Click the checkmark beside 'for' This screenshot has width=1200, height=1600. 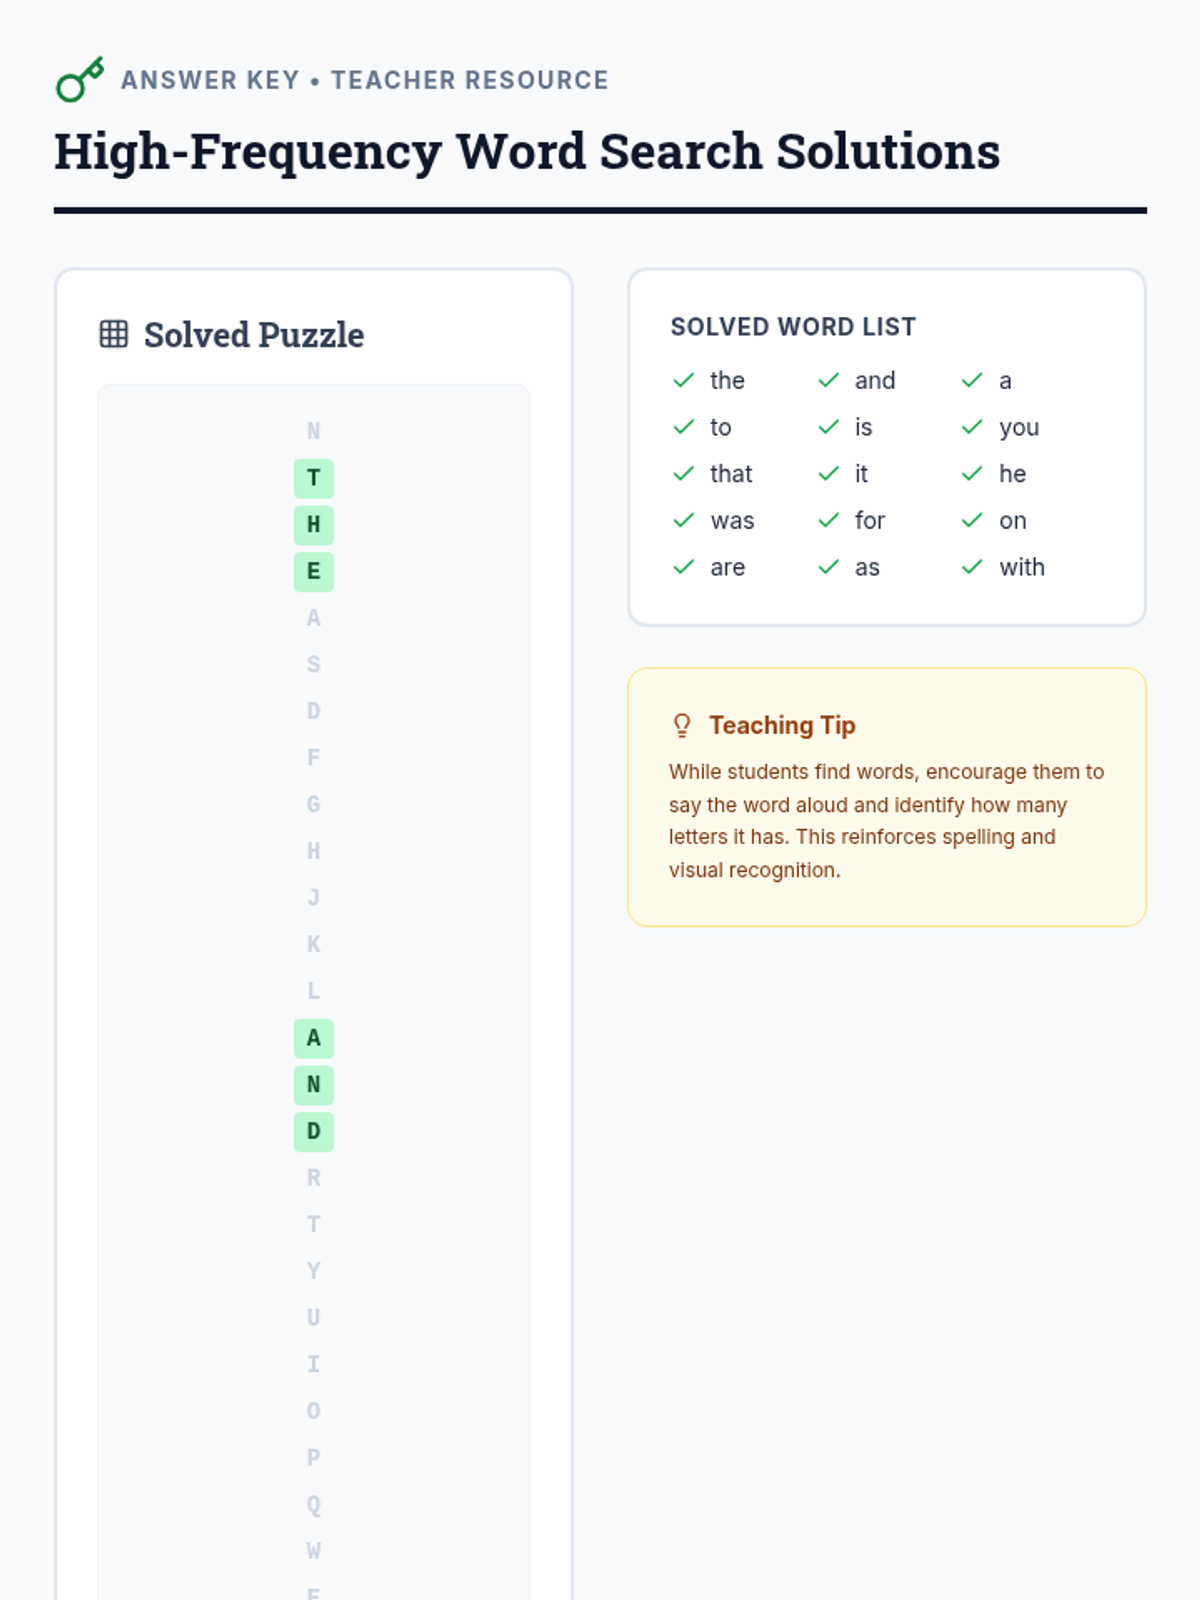coord(828,520)
